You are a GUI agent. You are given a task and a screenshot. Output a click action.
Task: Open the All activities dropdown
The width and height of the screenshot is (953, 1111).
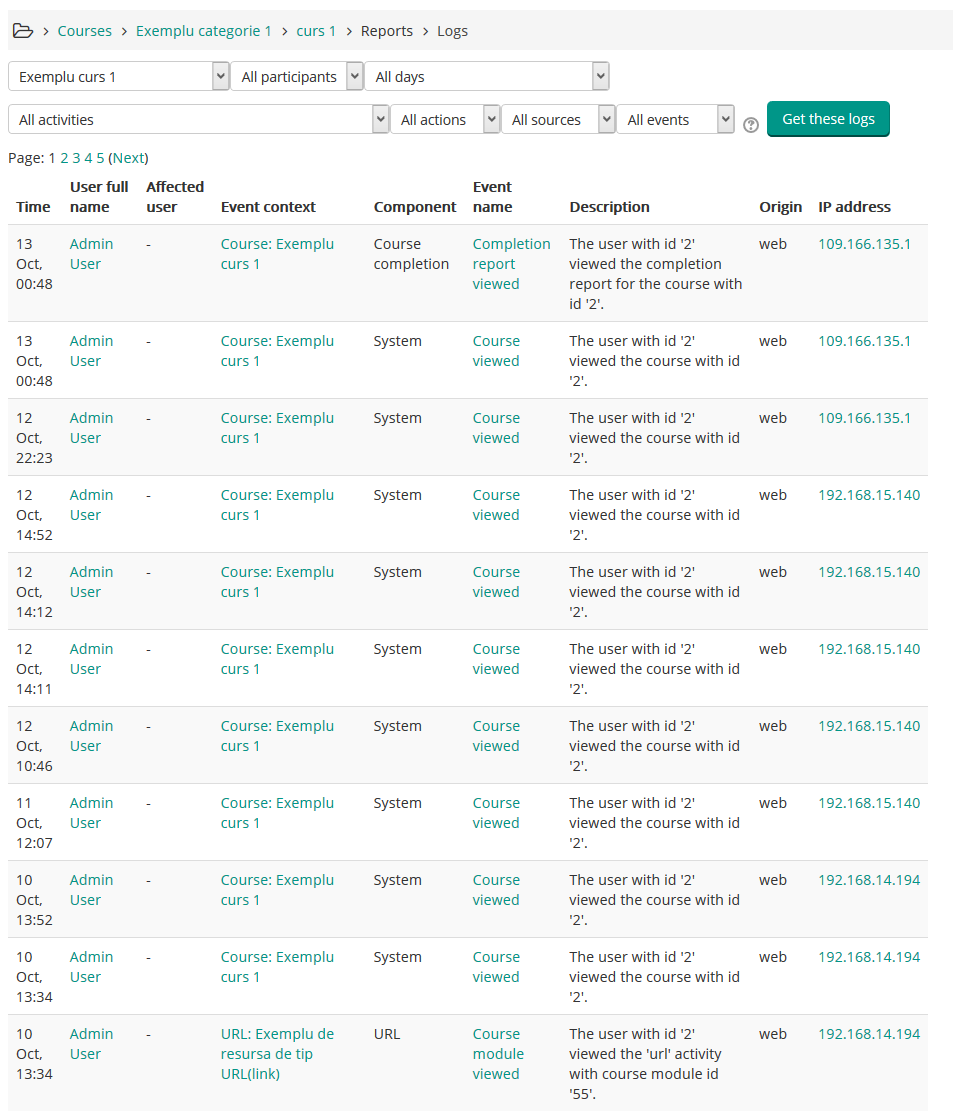click(197, 119)
